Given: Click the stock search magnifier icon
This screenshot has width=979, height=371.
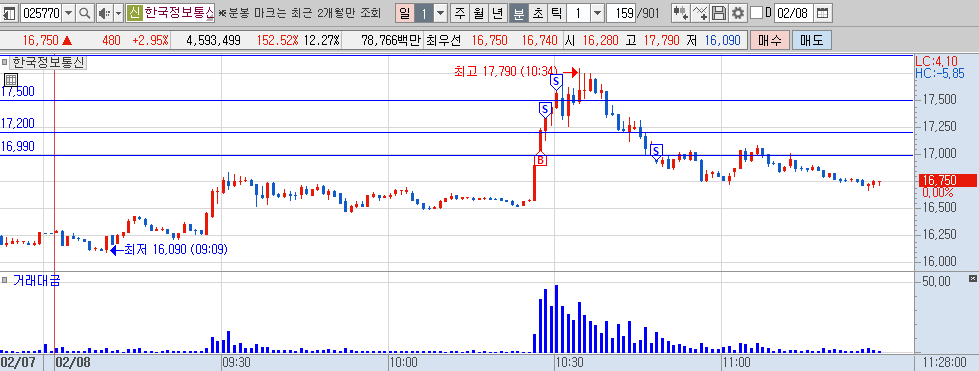Looking at the screenshot, I should pos(86,12).
